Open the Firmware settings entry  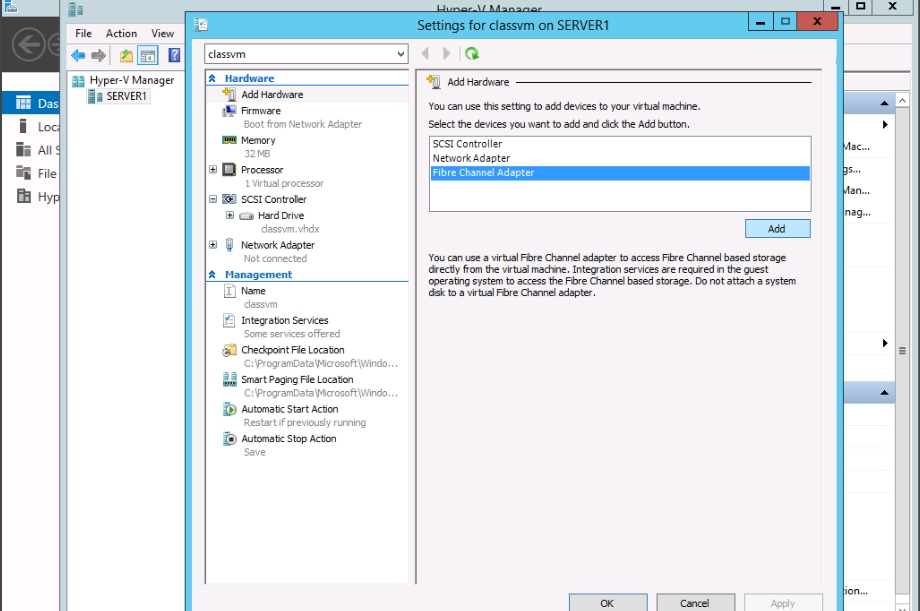coord(260,111)
